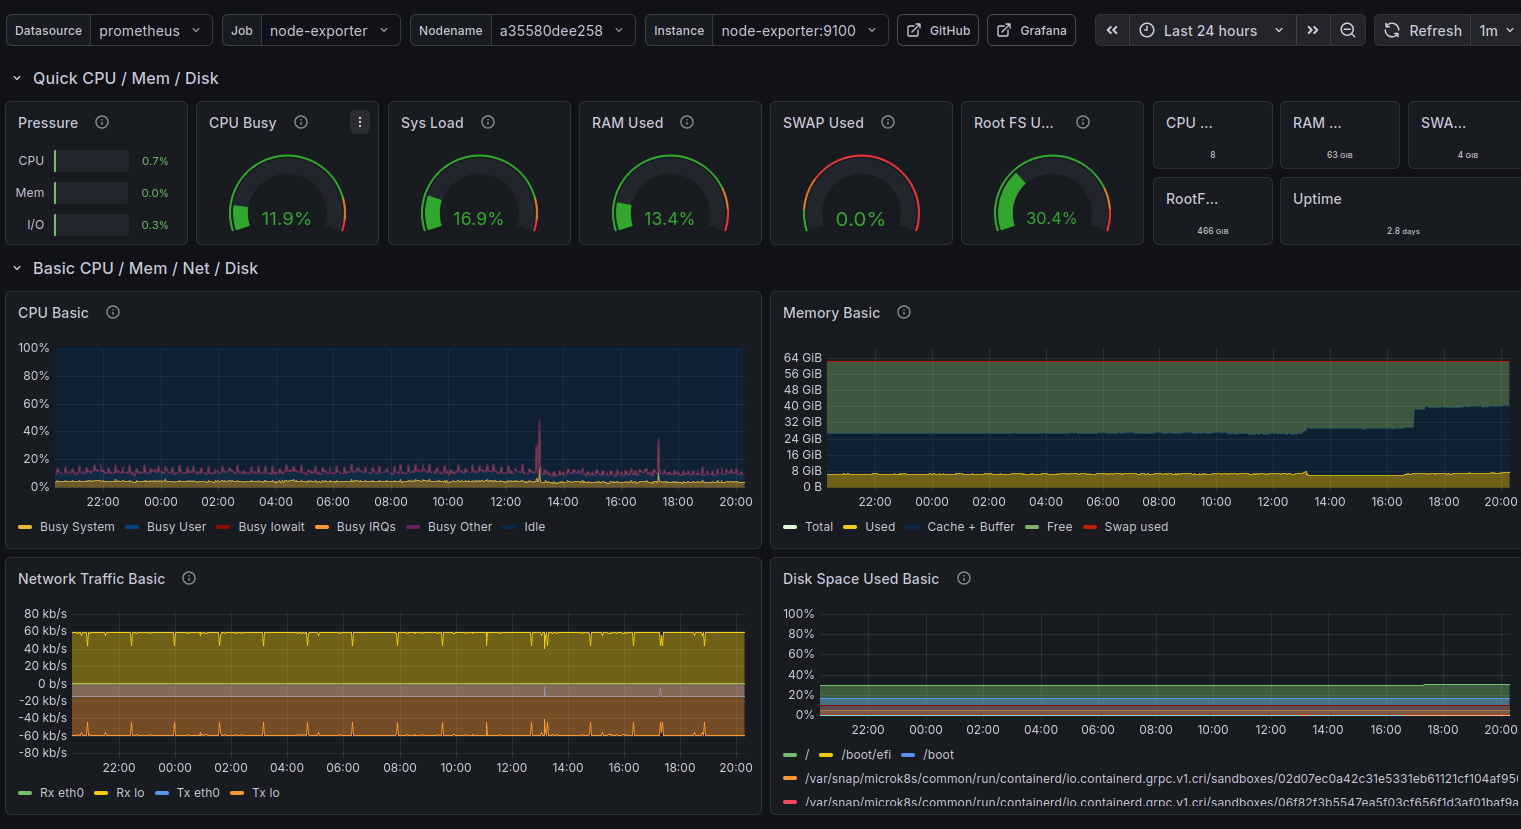The image size is (1521, 829).
Task: Shift time range back with double-left arrow
Action: (1111, 30)
